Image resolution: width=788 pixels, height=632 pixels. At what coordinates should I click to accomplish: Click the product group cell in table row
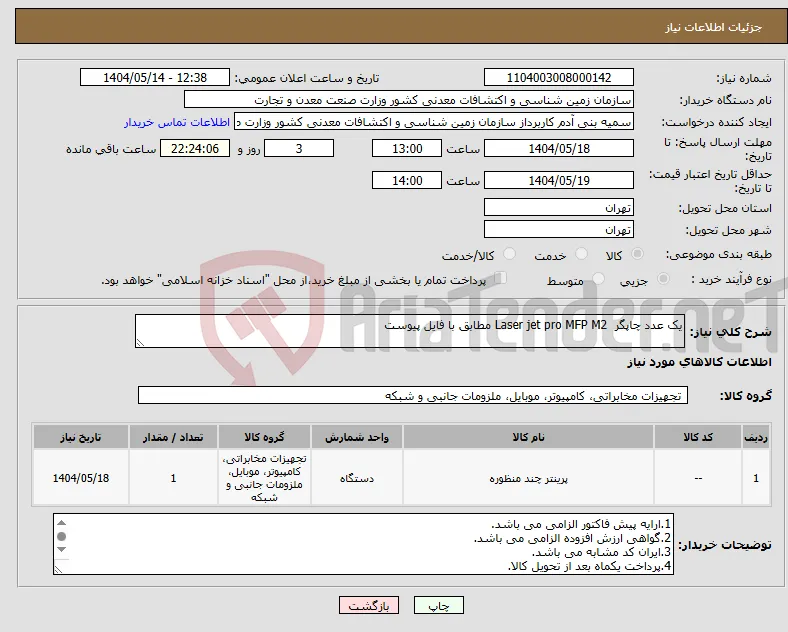(264, 478)
